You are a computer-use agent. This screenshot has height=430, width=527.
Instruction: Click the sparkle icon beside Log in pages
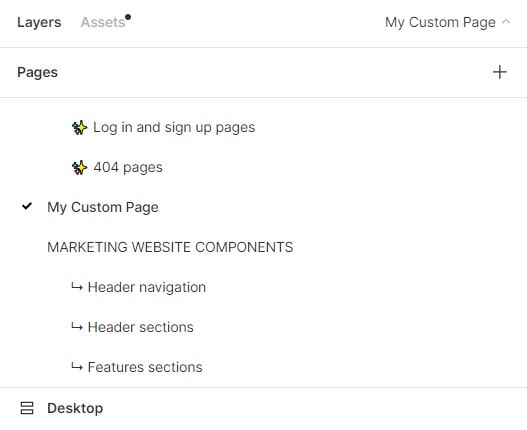(80, 128)
